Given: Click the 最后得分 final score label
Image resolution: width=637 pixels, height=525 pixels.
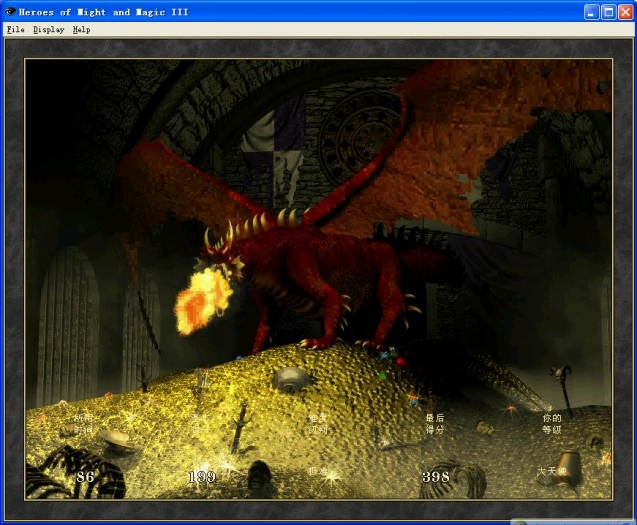Looking at the screenshot, I should coord(435,423).
